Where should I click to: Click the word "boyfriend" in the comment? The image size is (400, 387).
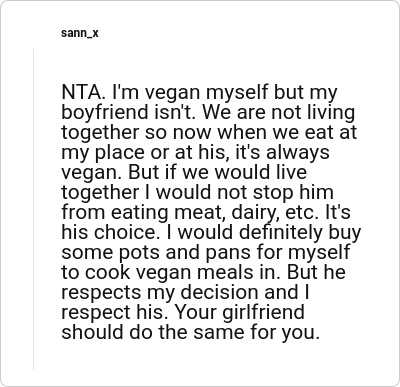(x=105, y=113)
